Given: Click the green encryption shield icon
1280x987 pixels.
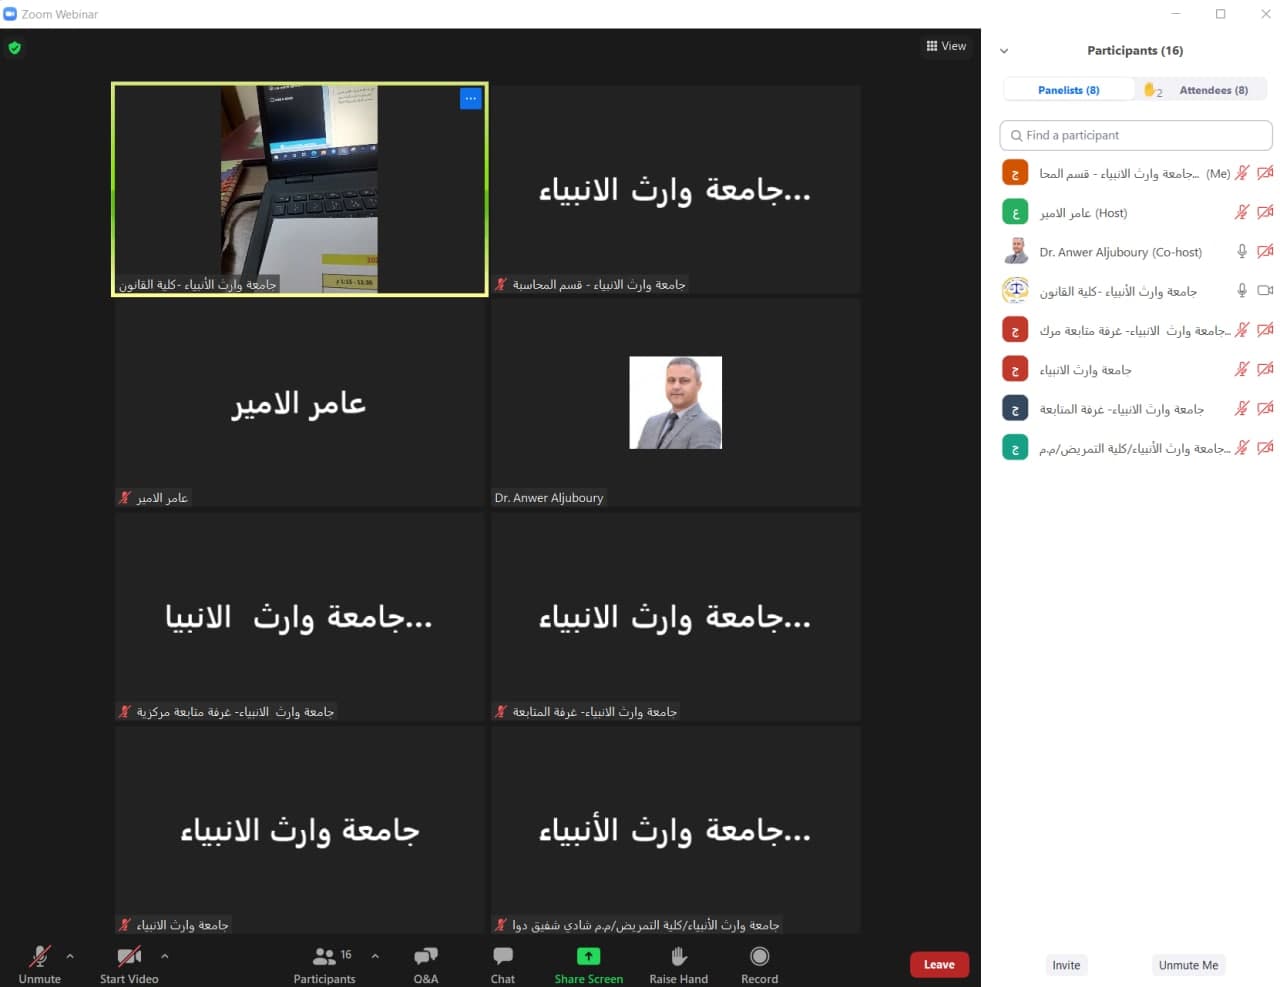Looking at the screenshot, I should click(x=14, y=47).
